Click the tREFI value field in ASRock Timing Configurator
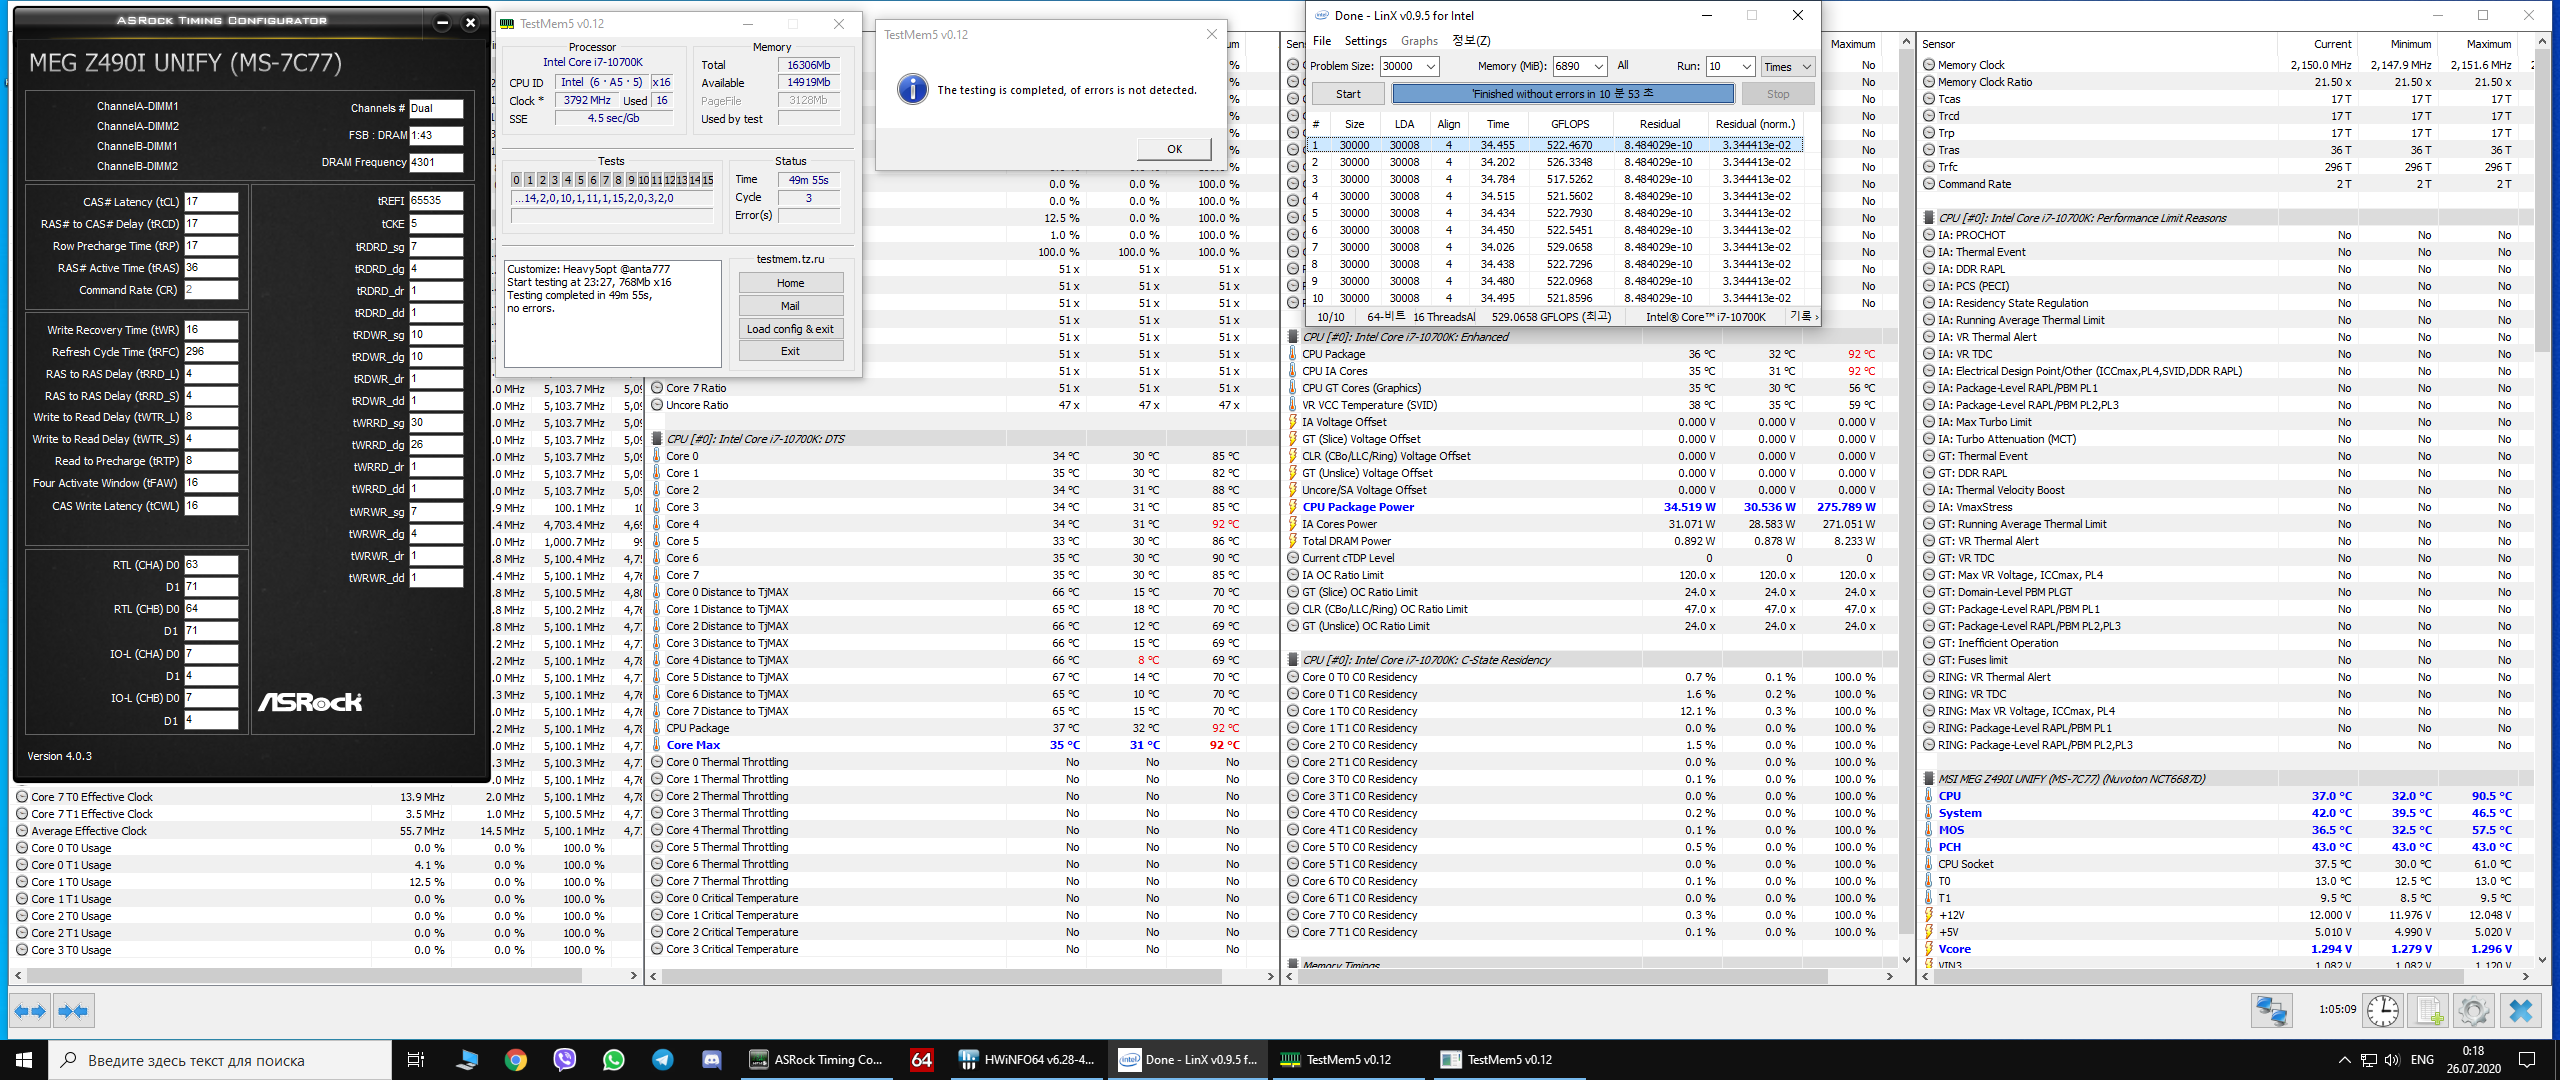This screenshot has width=2560, height=1080. pyautogui.click(x=435, y=201)
